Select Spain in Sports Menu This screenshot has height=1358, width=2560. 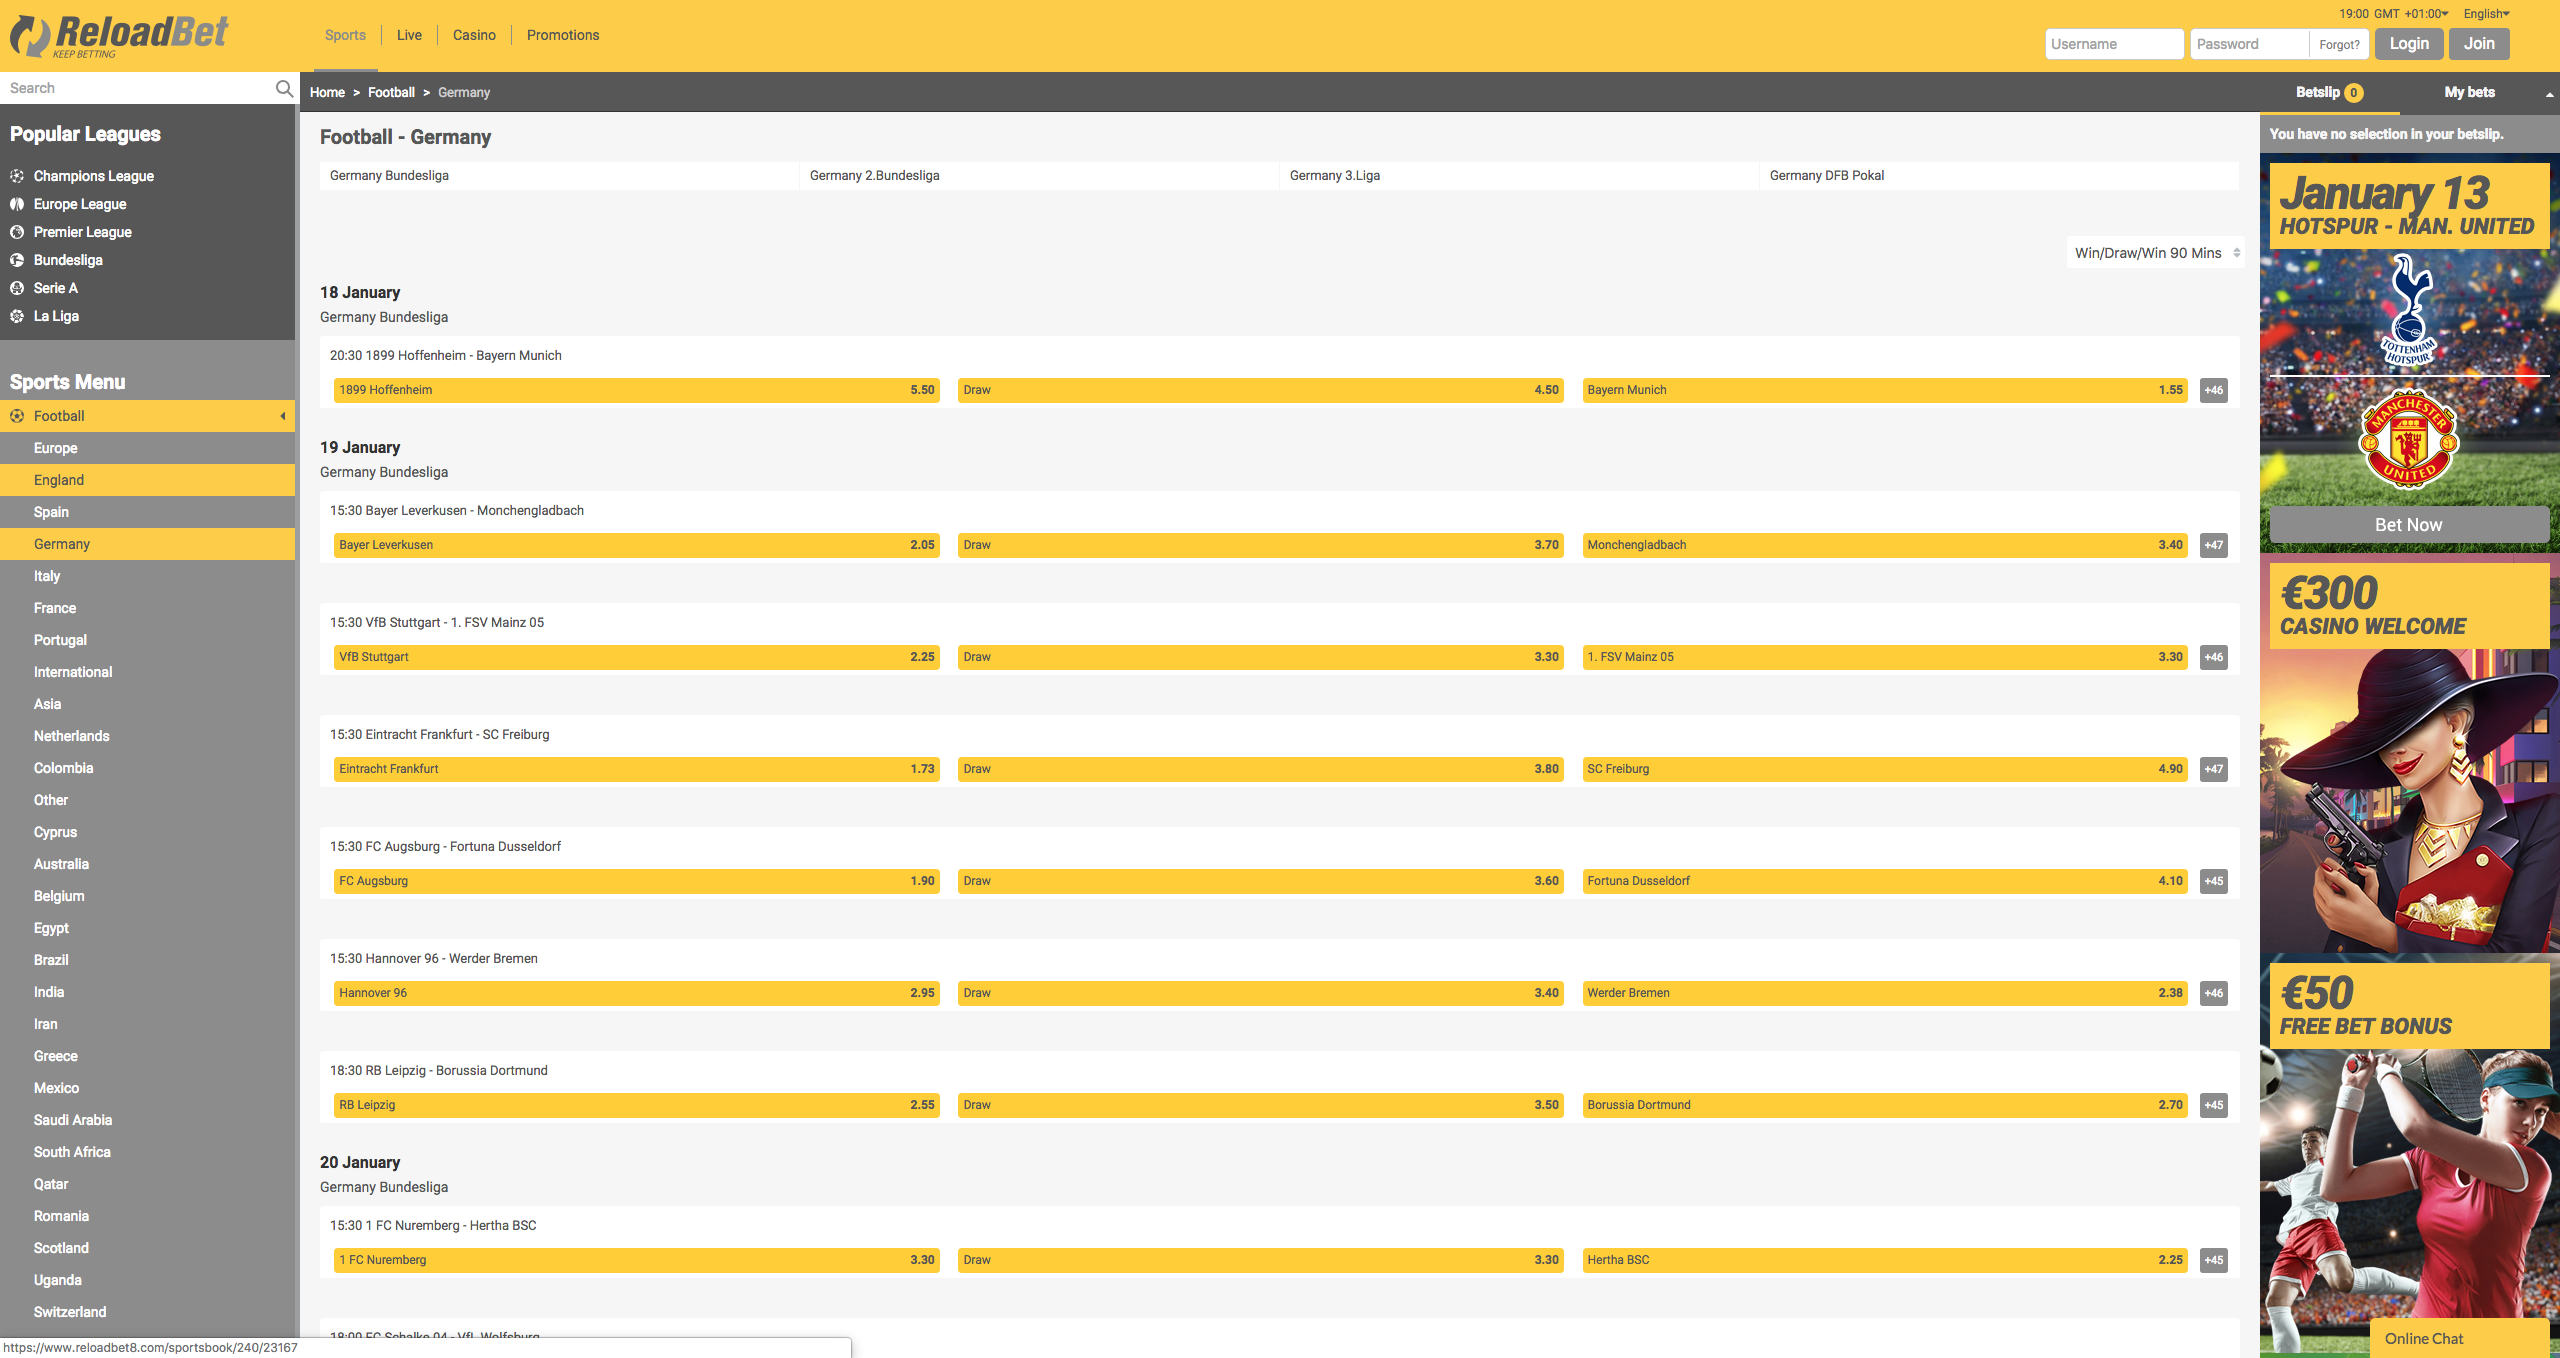coord(148,512)
